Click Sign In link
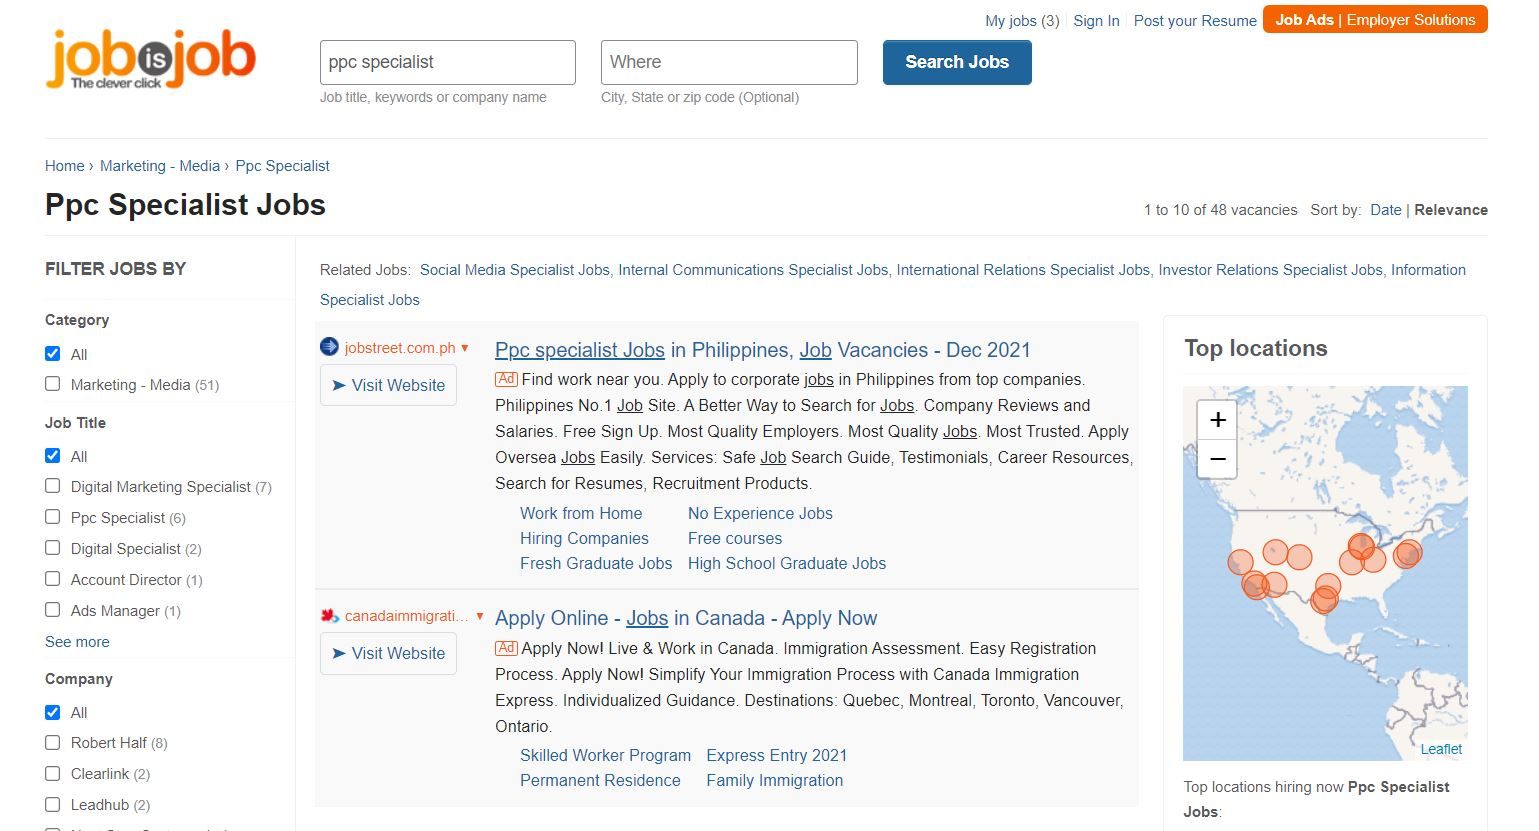 click(x=1096, y=21)
